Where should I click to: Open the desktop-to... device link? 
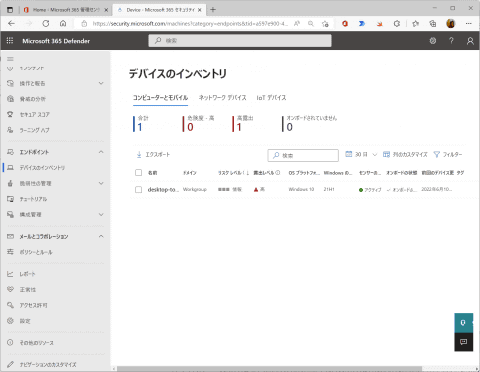tap(163, 189)
